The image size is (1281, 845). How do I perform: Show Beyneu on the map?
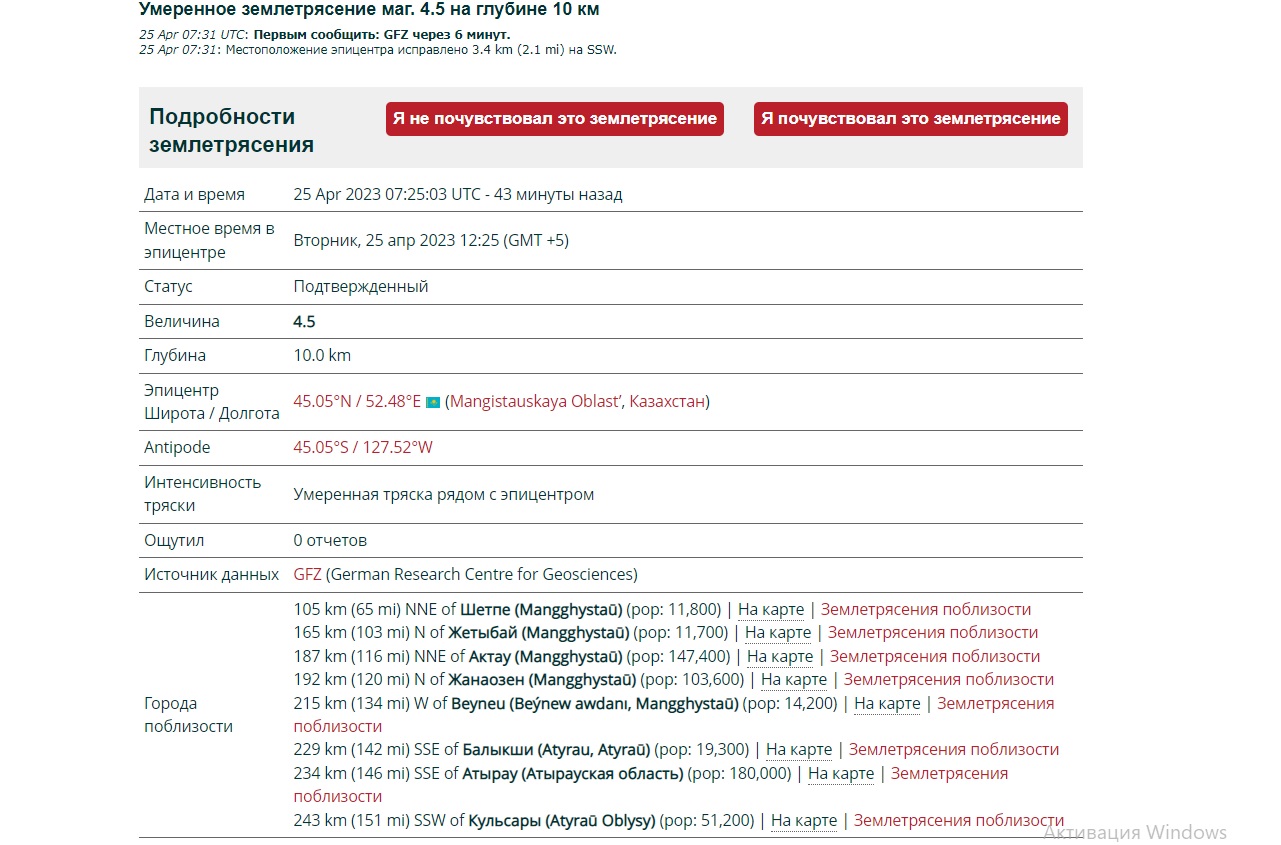coord(886,703)
